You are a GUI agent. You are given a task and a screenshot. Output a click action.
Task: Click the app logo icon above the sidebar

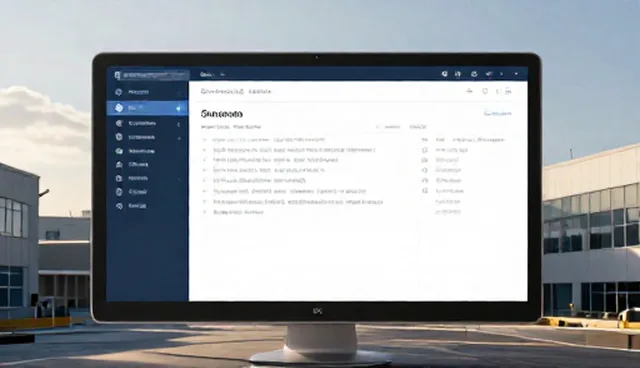[118, 75]
